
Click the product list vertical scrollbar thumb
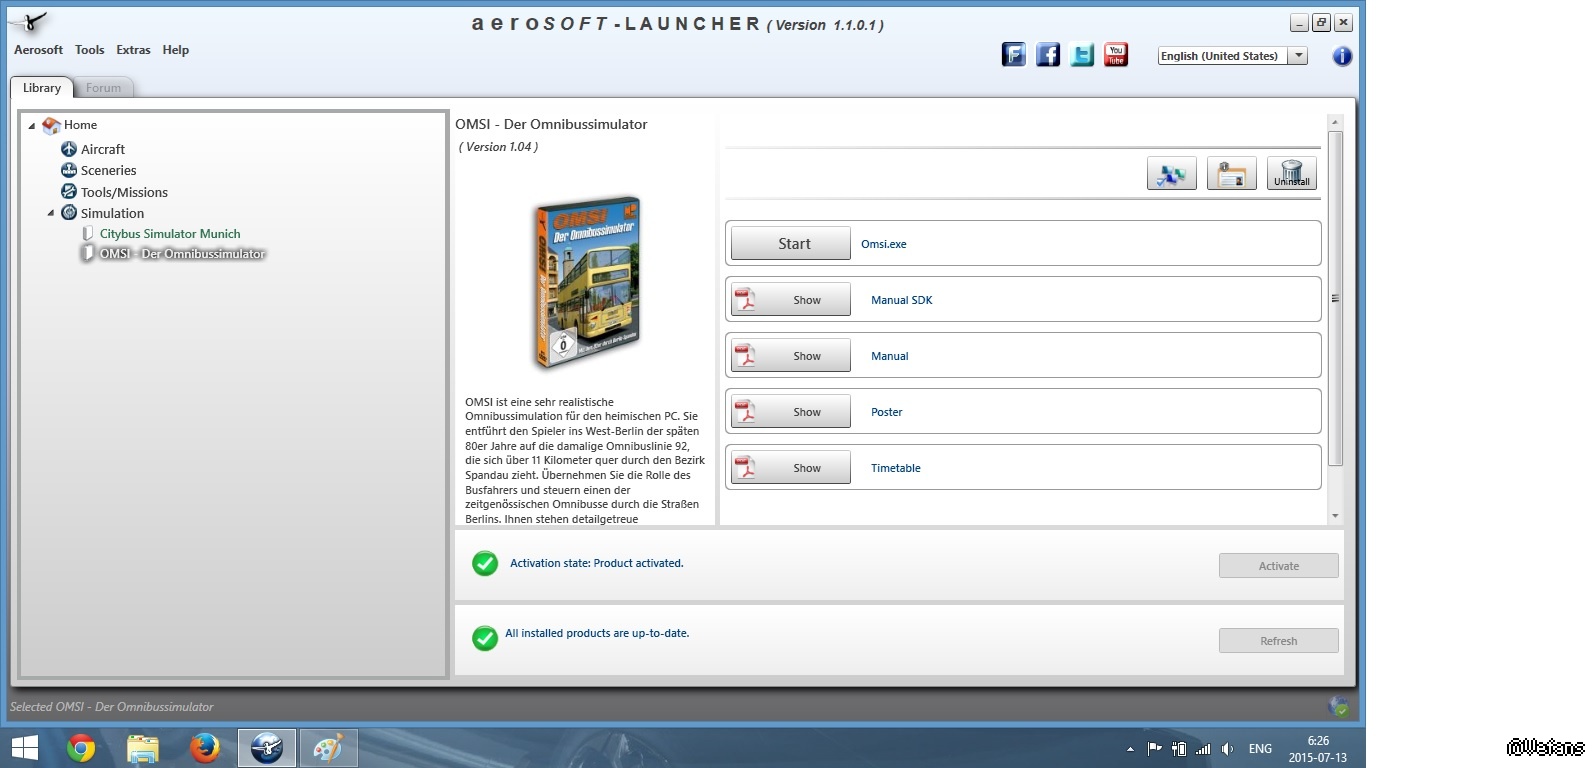[1335, 298]
